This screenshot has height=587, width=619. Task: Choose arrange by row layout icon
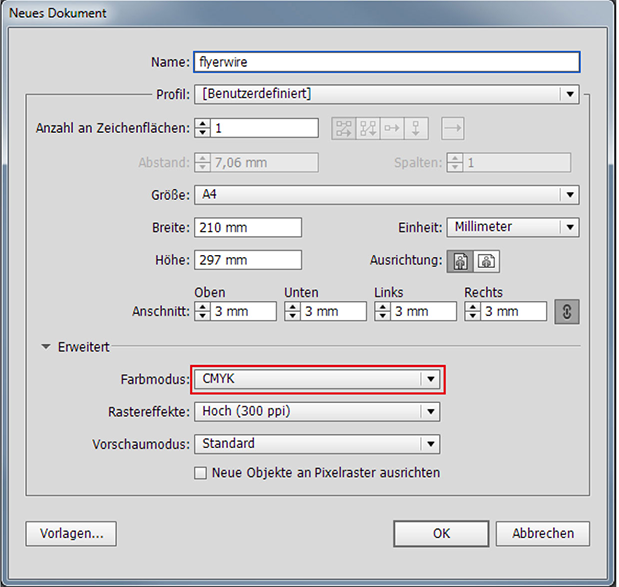392,128
